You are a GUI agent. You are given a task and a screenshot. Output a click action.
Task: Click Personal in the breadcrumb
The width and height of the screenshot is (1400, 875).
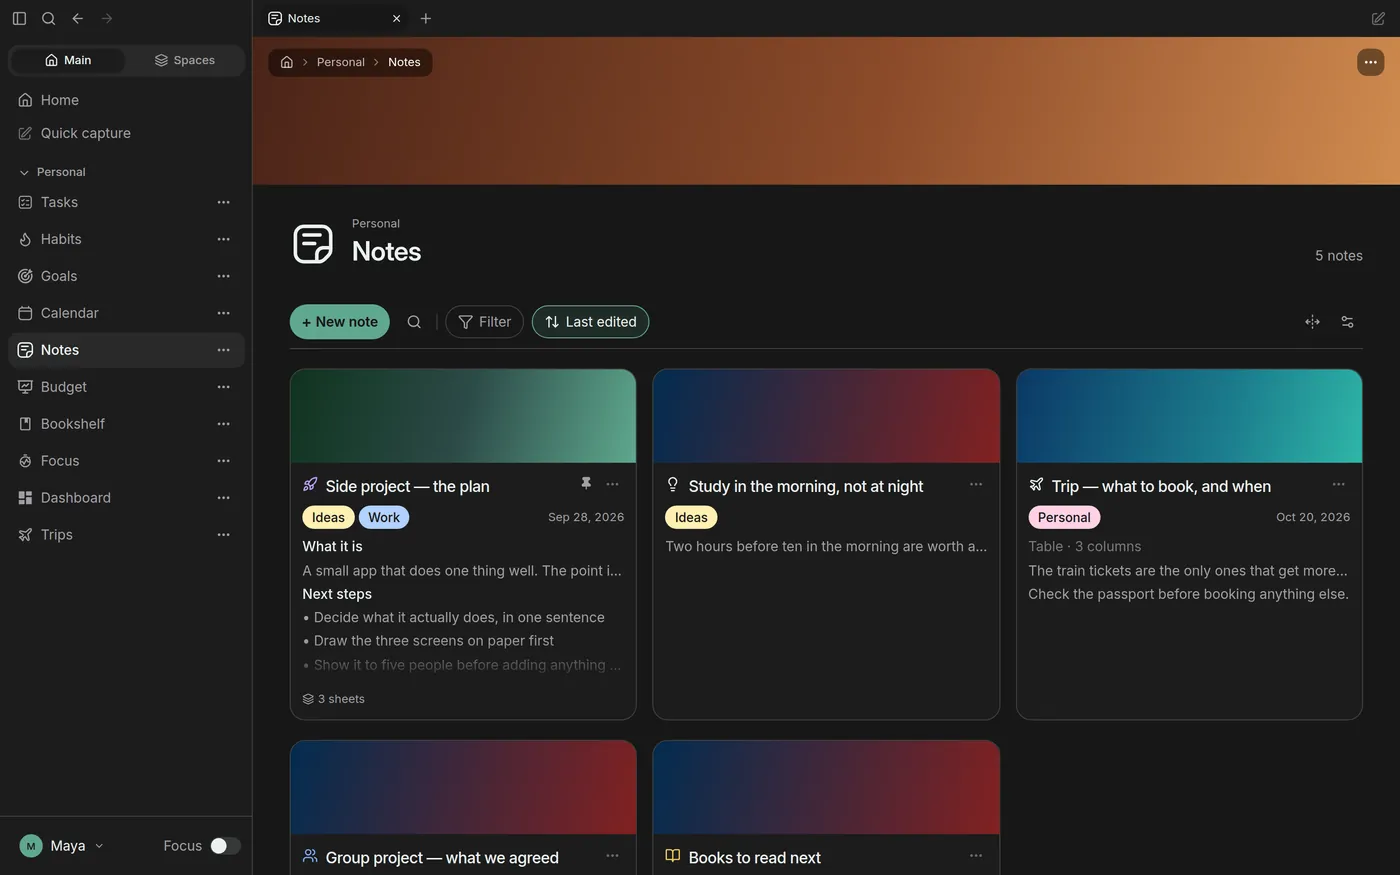[340, 62]
